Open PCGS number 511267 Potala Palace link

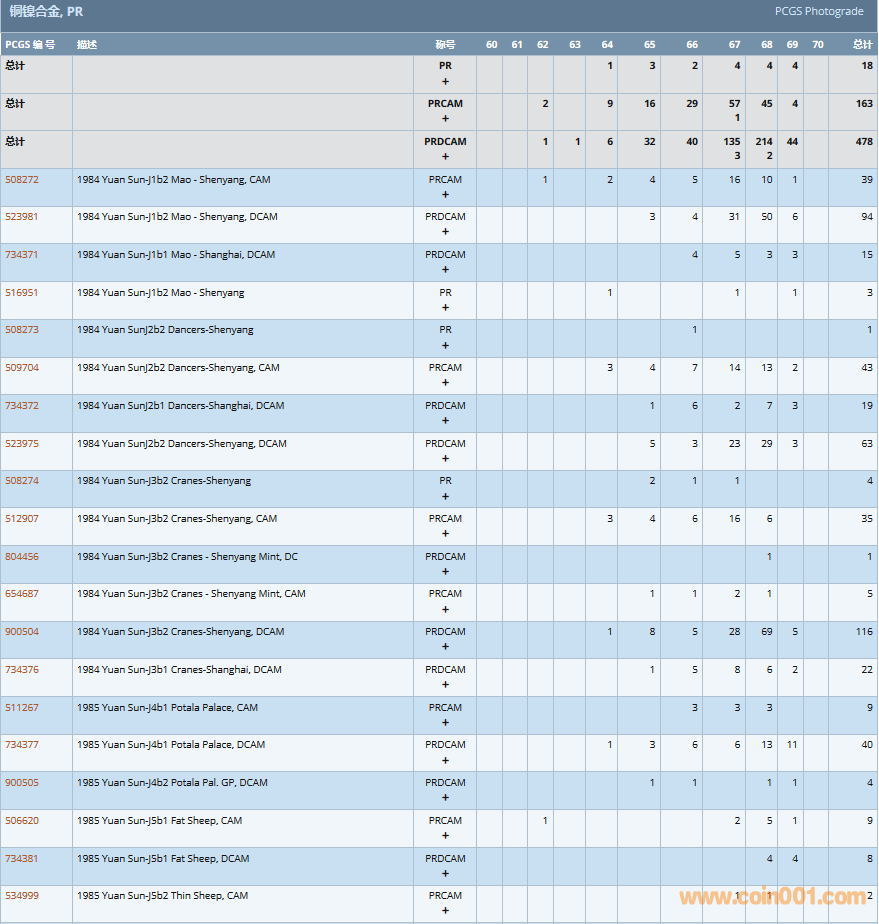click(x=22, y=708)
